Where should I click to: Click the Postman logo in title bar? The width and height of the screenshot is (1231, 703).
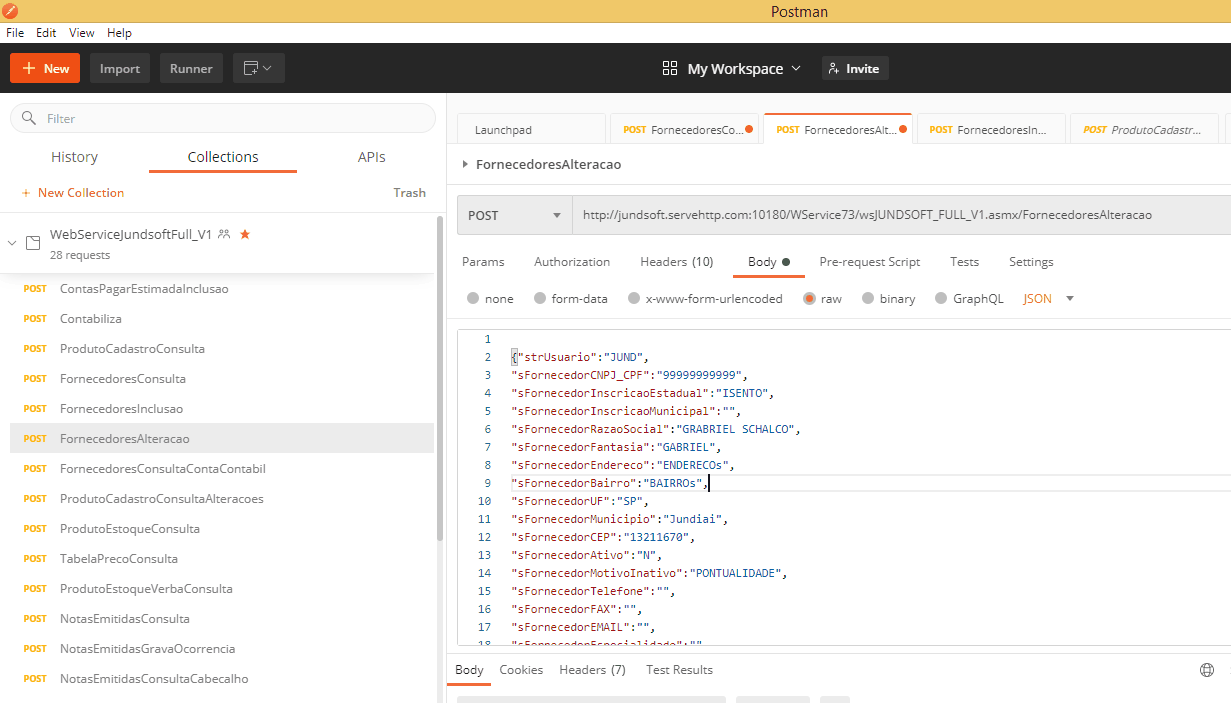point(10,11)
